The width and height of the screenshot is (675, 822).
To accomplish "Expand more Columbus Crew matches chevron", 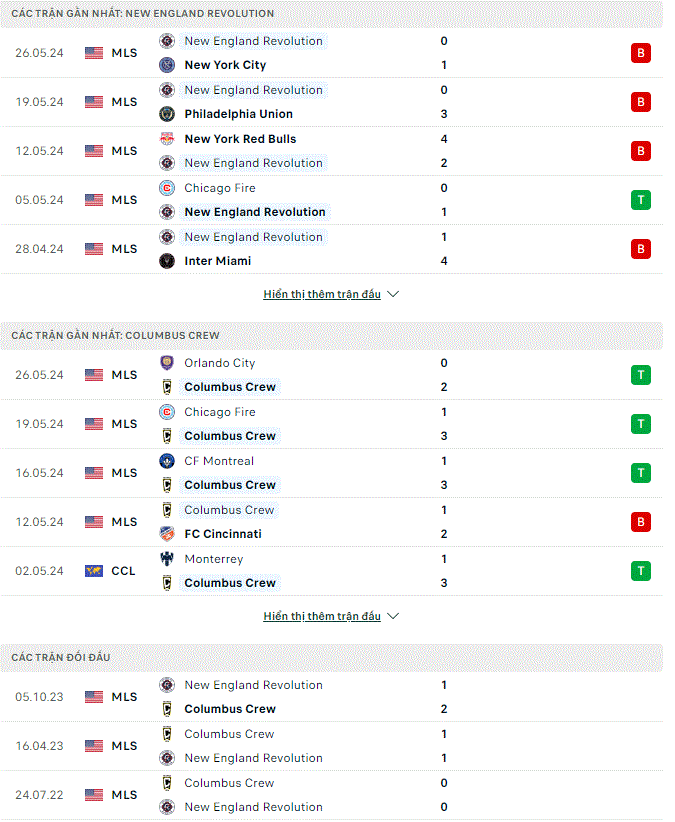I will pyautogui.click(x=393, y=616).
